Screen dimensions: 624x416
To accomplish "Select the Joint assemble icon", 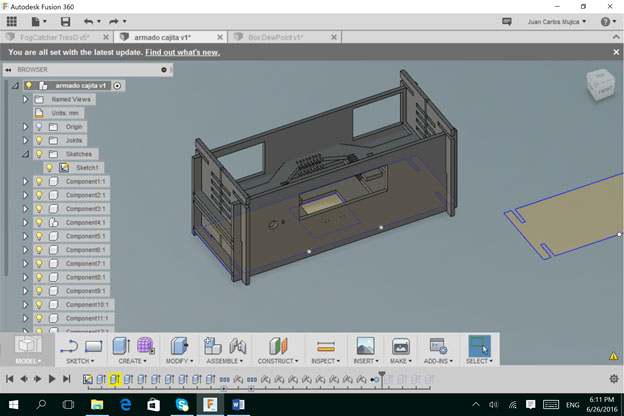I will pos(238,346).
